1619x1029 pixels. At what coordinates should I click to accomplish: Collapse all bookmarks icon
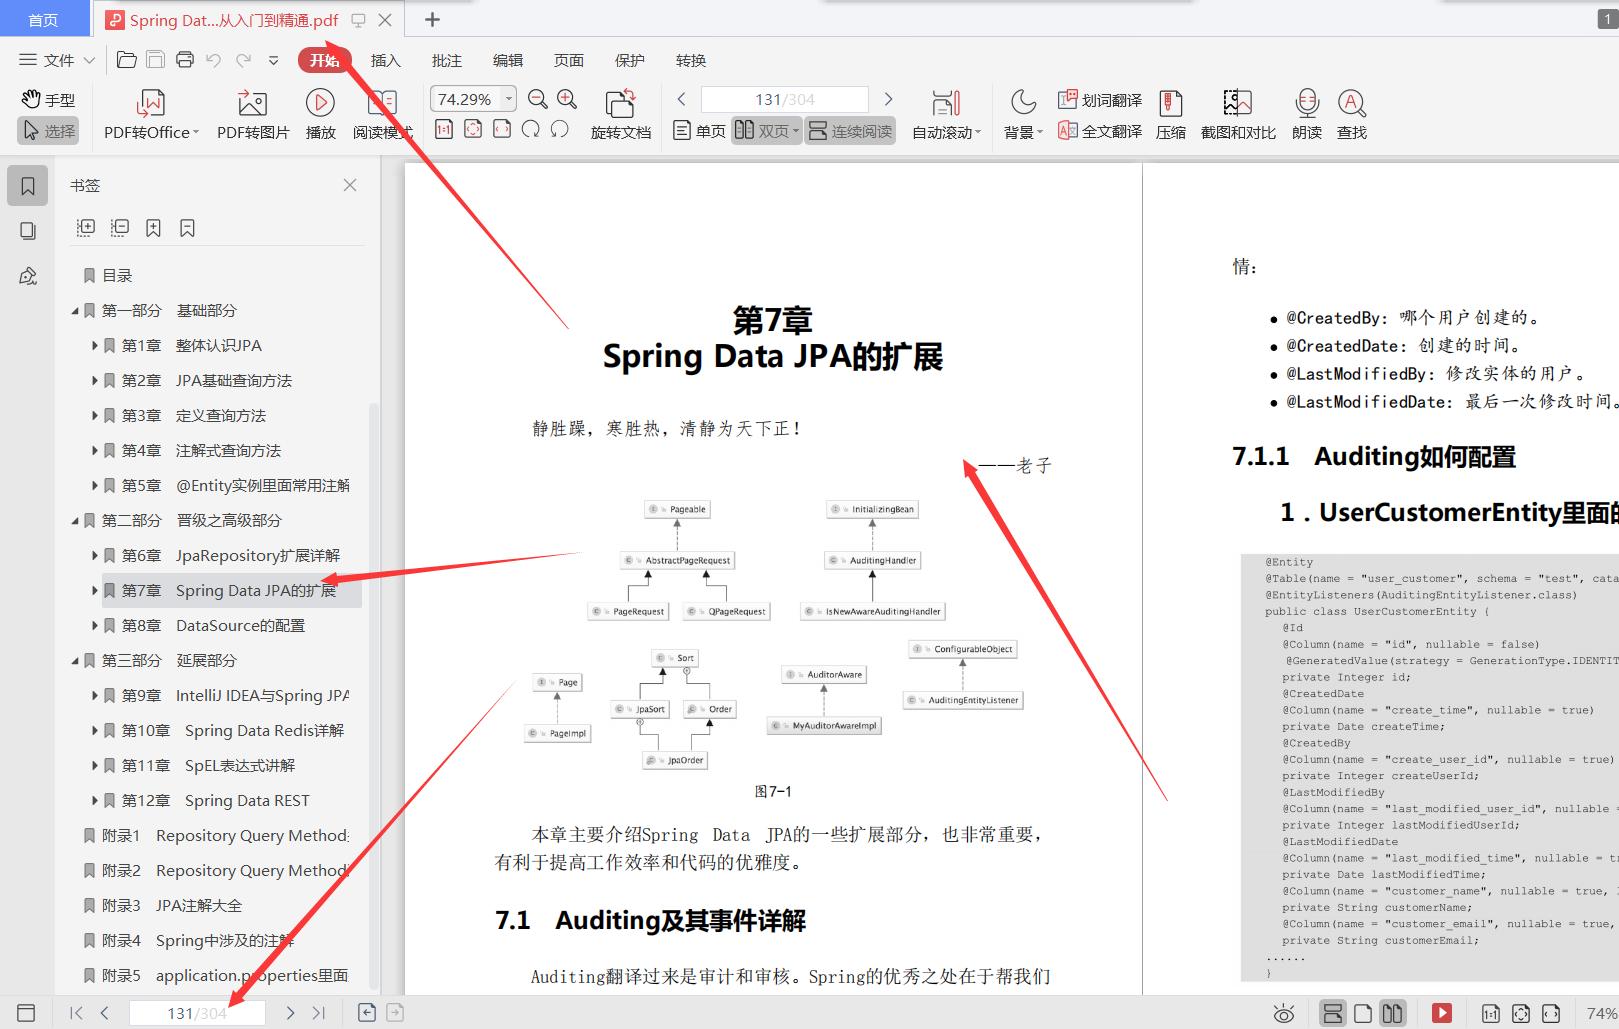120,228
